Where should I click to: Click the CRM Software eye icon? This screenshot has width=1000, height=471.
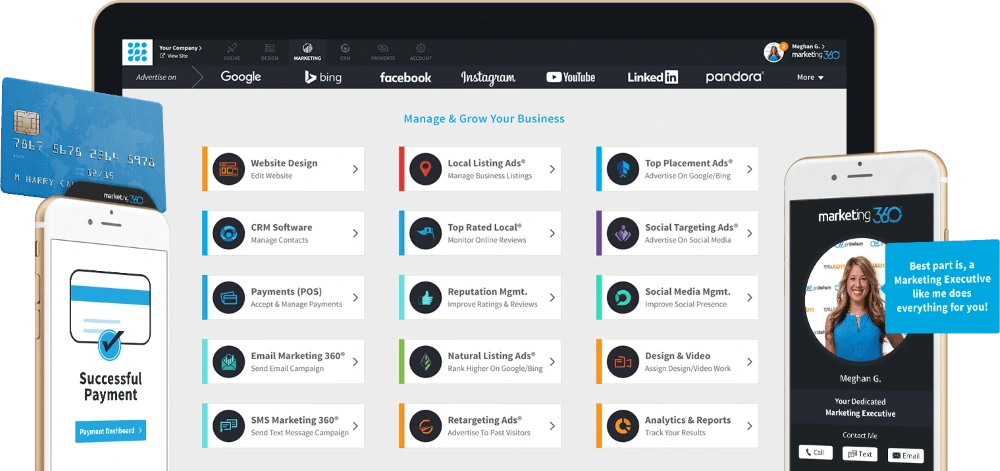tap(228, 233)
